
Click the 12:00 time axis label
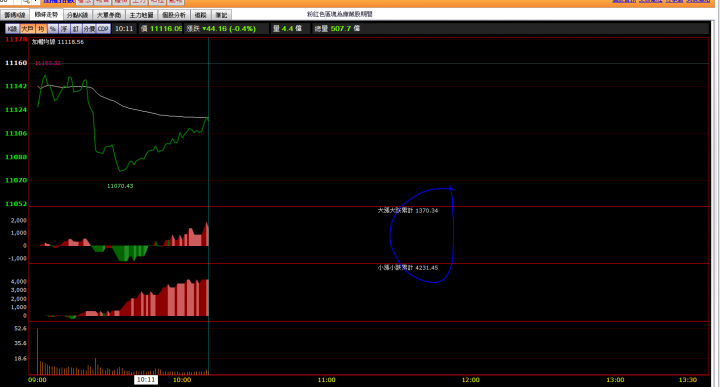pos(471,380)
